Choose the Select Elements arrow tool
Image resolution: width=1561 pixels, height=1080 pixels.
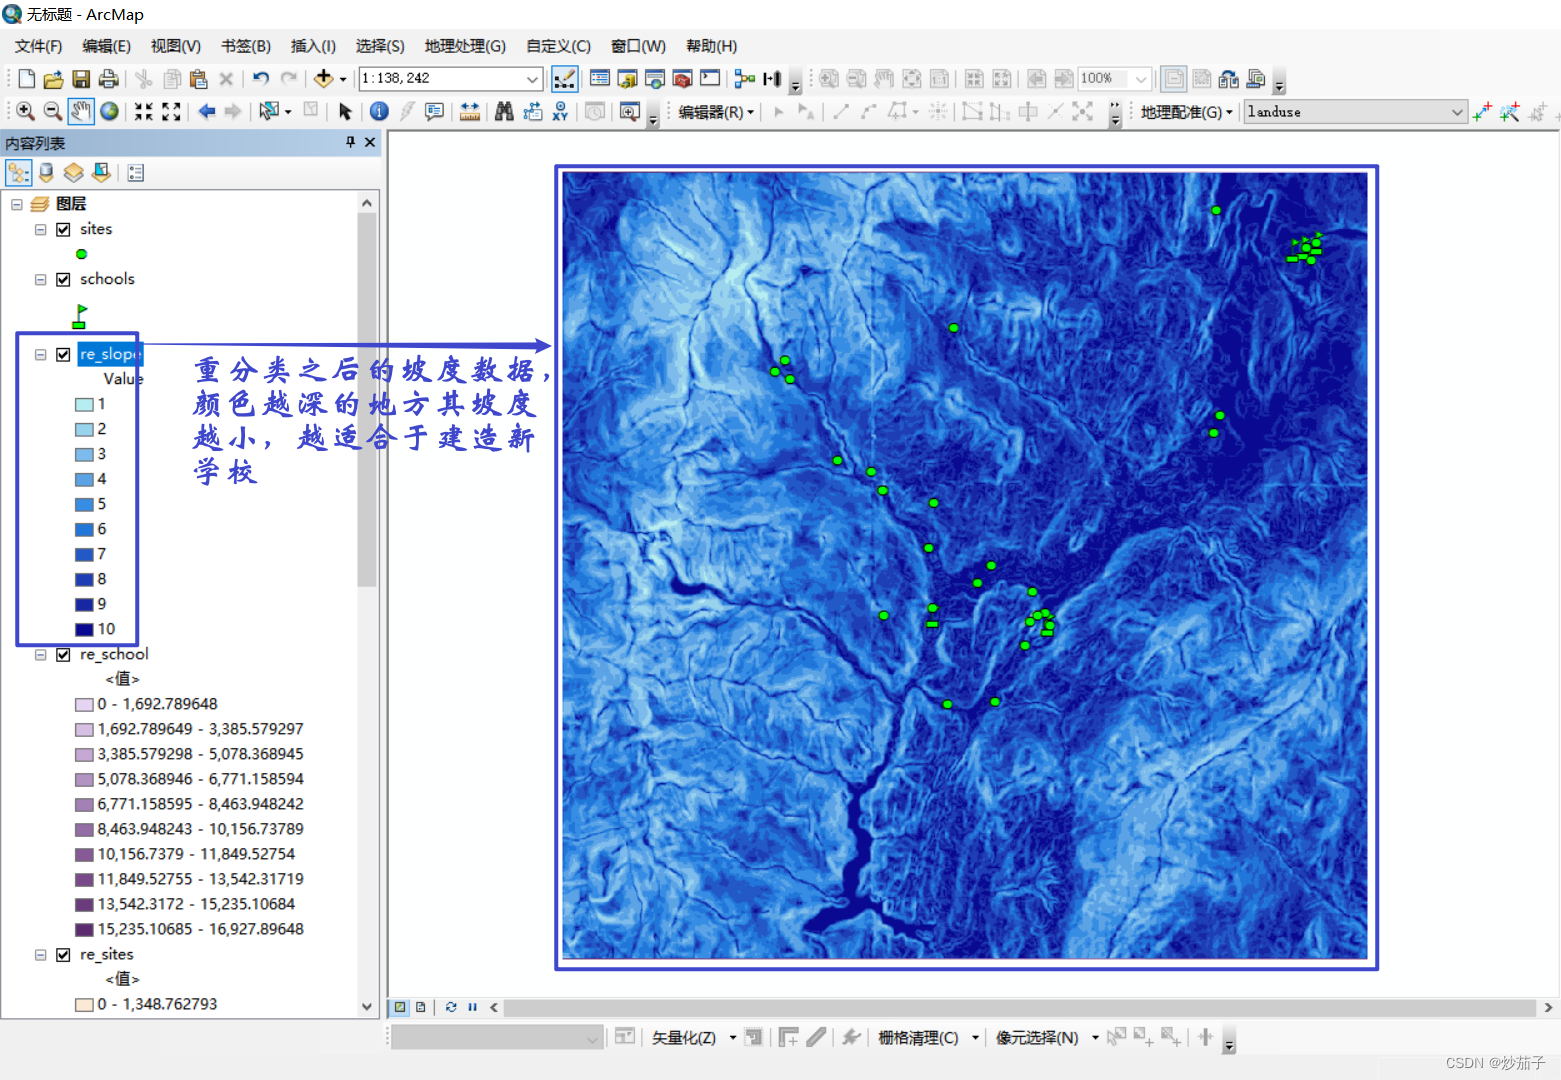point(345,112)
